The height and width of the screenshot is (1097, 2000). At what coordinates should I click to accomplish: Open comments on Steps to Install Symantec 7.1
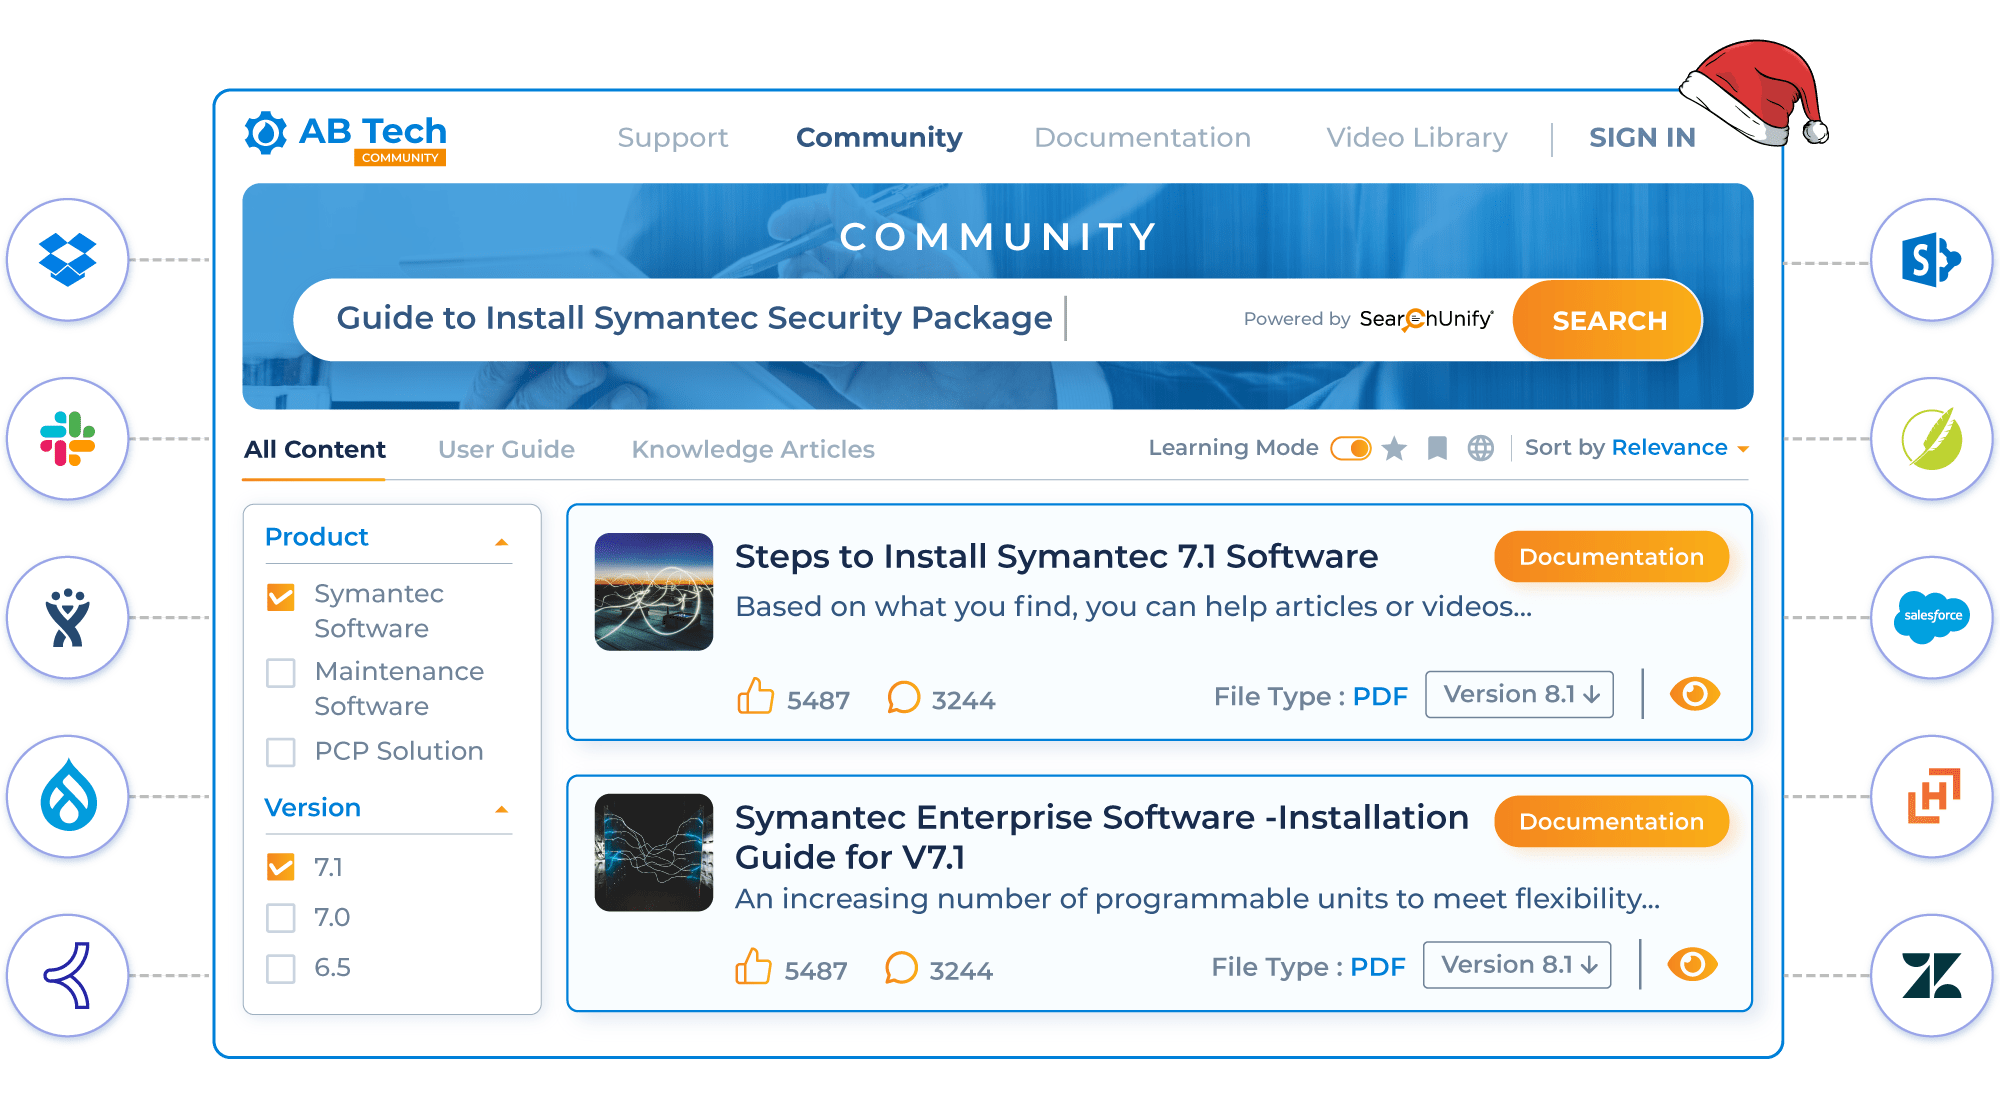(x=904, y=697)
